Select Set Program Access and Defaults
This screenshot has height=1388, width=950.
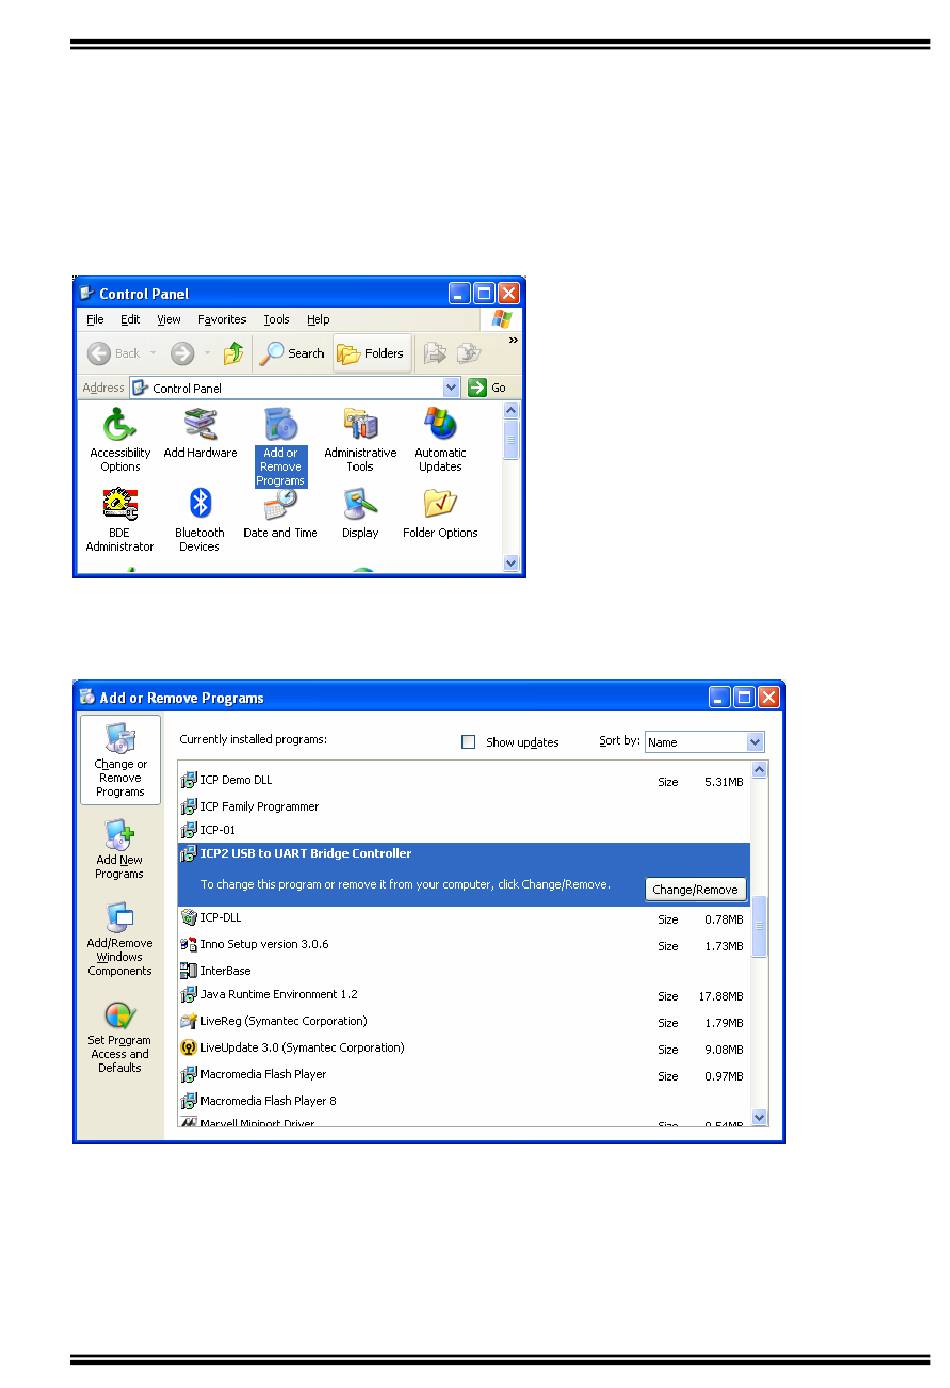pyautogui.click(x=120, y=1038)
